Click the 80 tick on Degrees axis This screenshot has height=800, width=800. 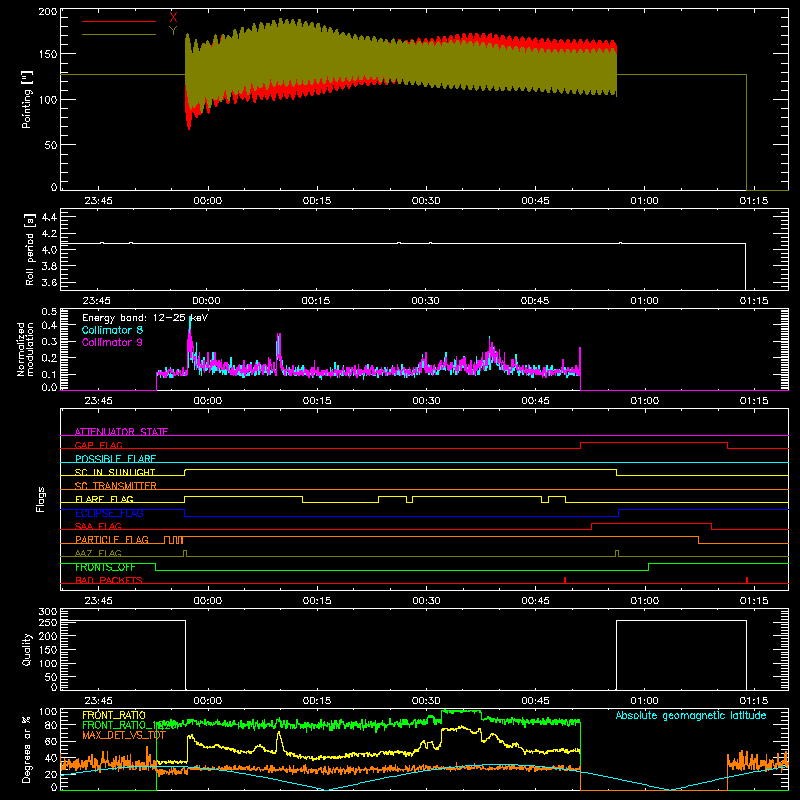51,724
